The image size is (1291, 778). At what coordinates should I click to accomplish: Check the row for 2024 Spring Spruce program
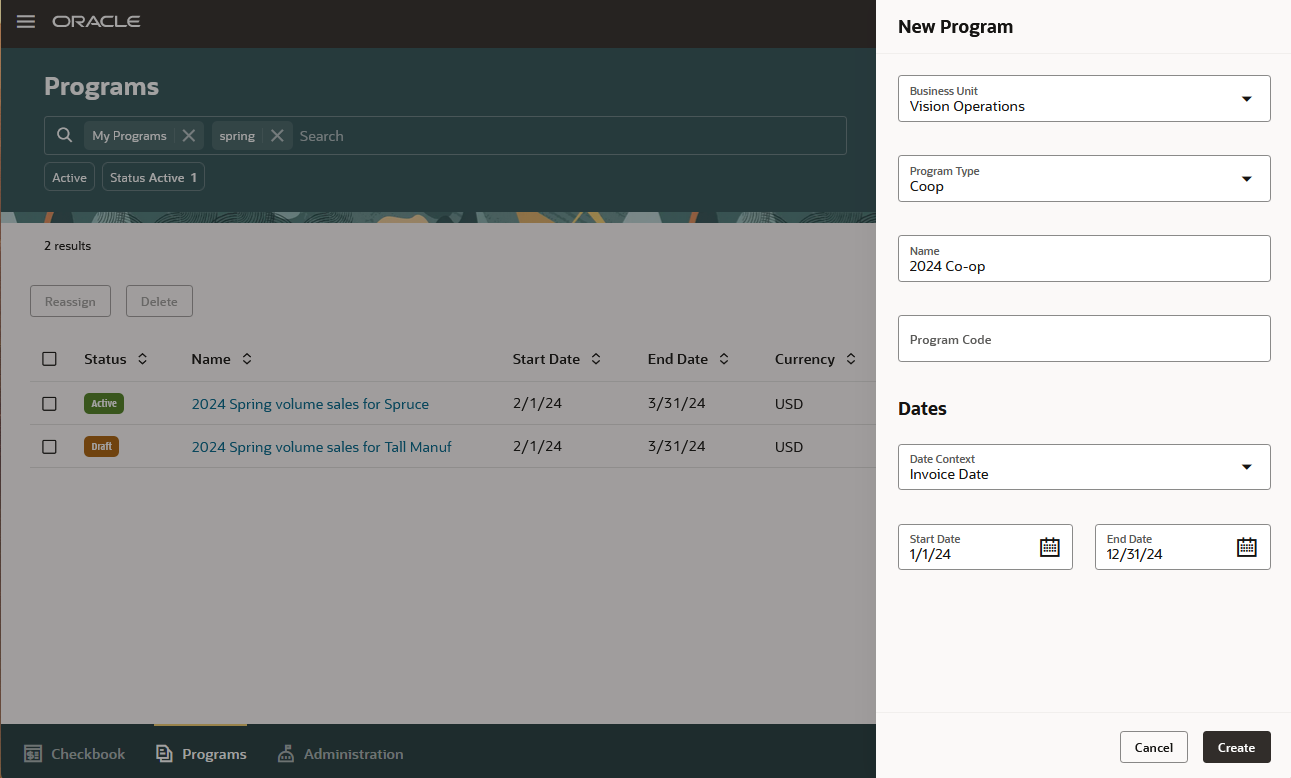pos(49,403)
